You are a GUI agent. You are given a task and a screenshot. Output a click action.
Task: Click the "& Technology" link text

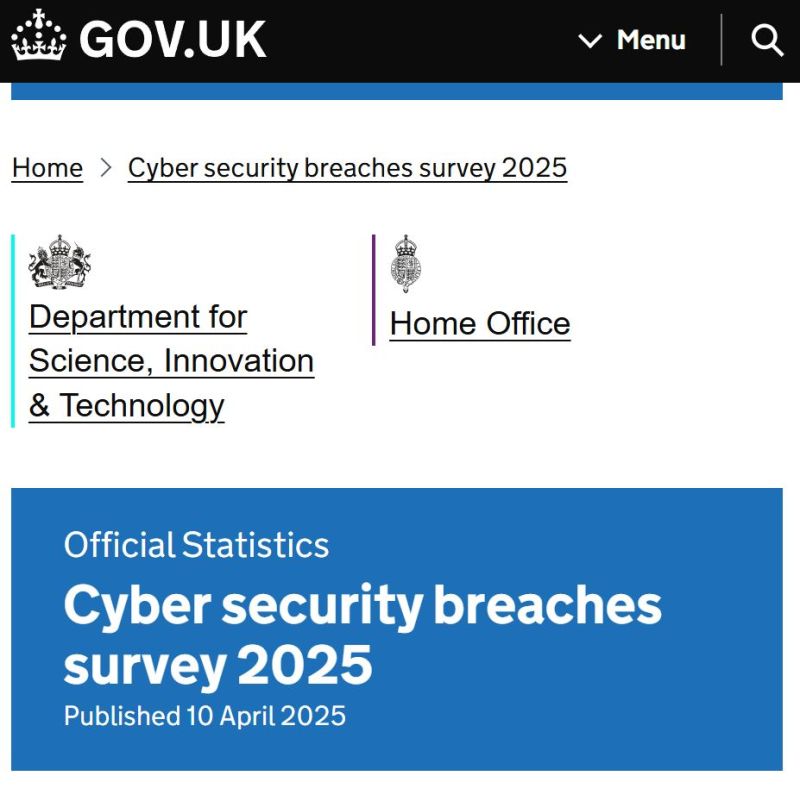[x=127, y=406]
